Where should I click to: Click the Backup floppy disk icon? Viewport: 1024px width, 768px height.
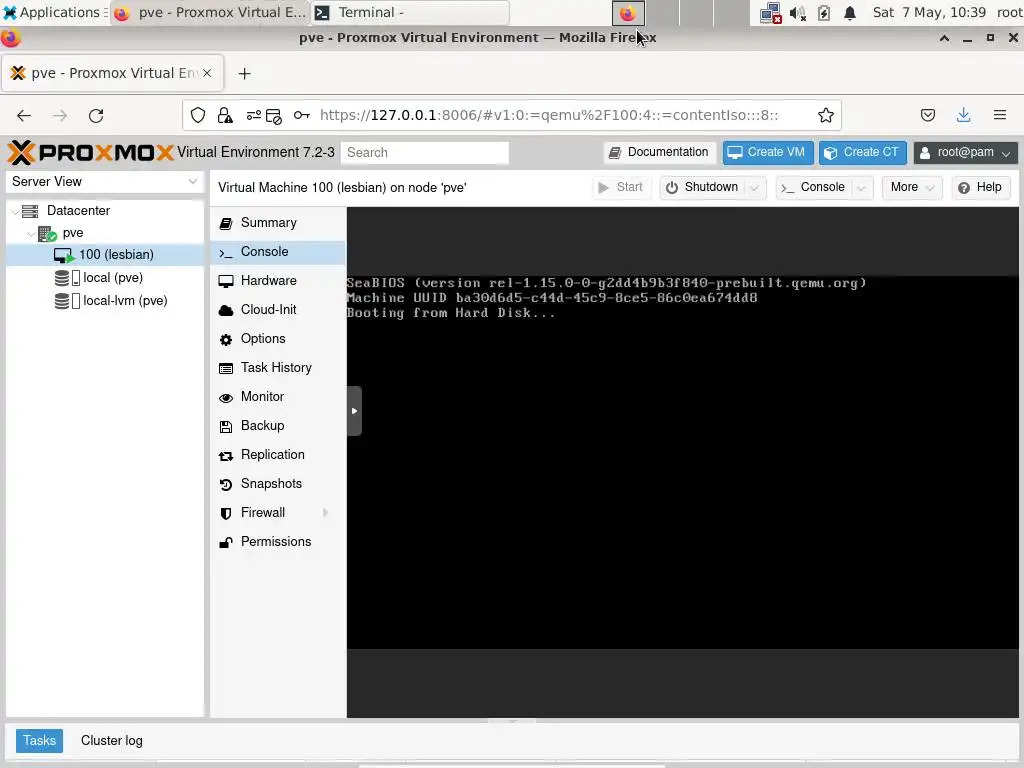(x=226, y=426)
